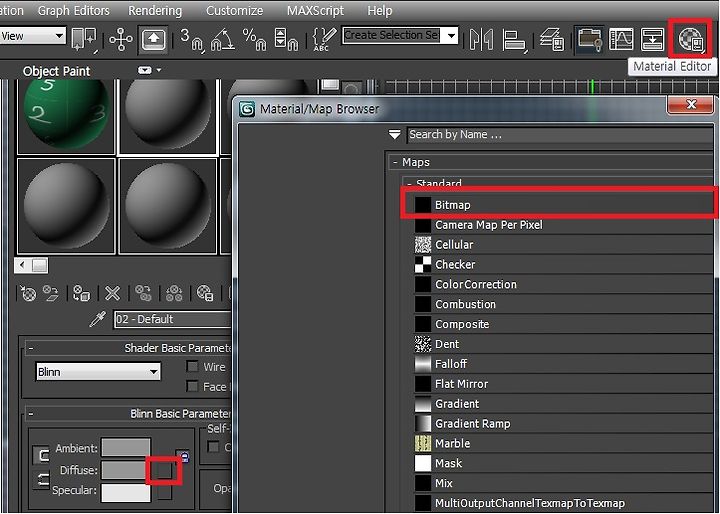
Task: Click Reset Map/Mtl to Default X icon
Action: (x=112, y=293)
